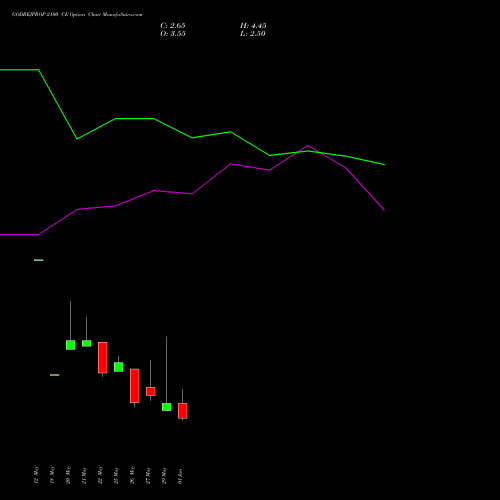This screenshot has width=500, height=500.
Task: Click the red candle above 27 May
Action: pyautogui.click(x=150, y=391)
